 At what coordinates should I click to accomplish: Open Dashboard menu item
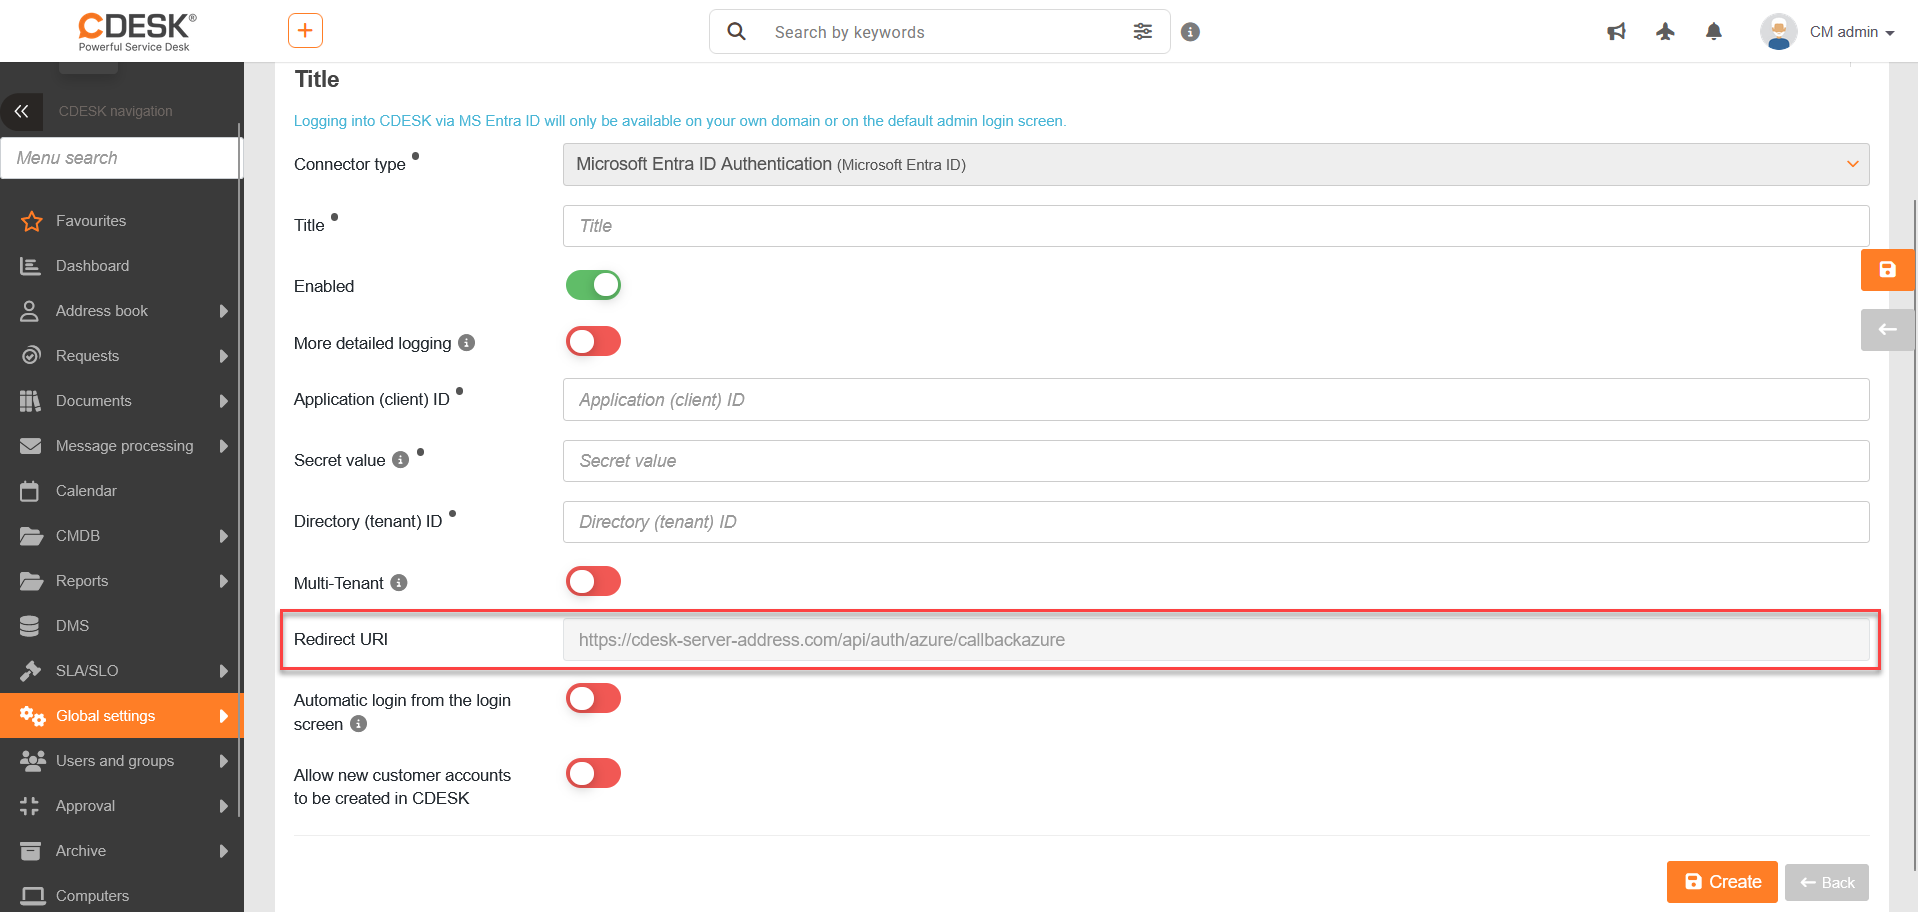tap(120, 266)
